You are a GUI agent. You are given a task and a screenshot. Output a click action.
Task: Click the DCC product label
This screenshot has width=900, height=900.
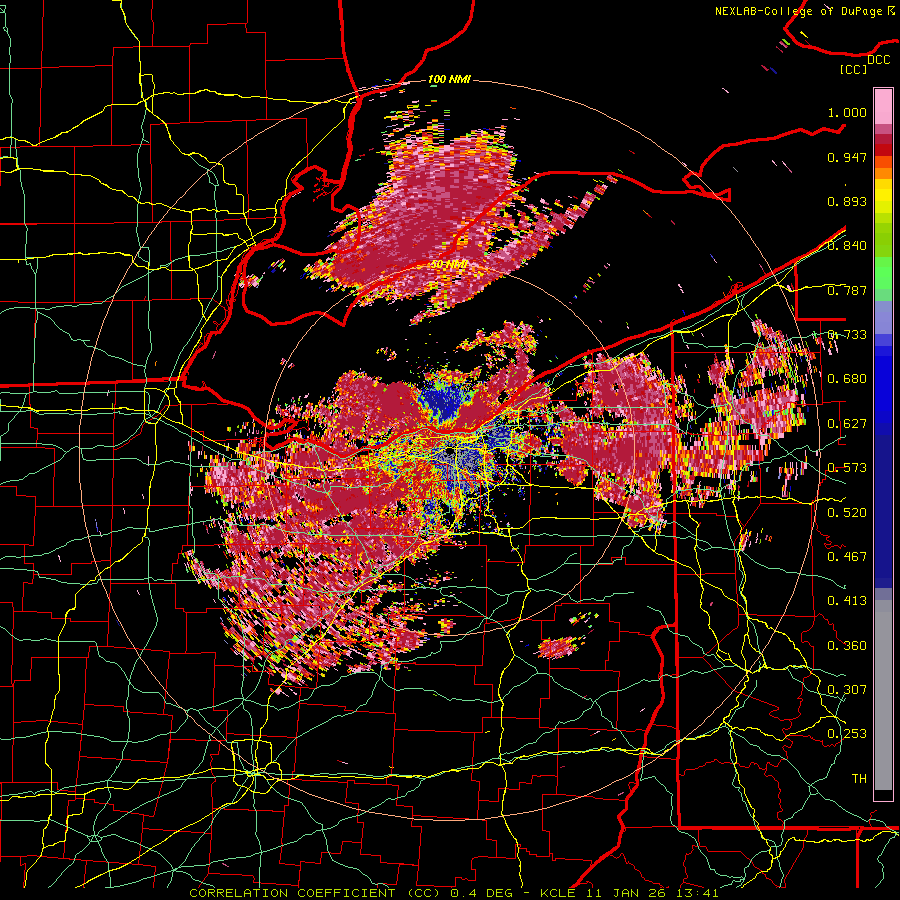[x=878, y=60]
